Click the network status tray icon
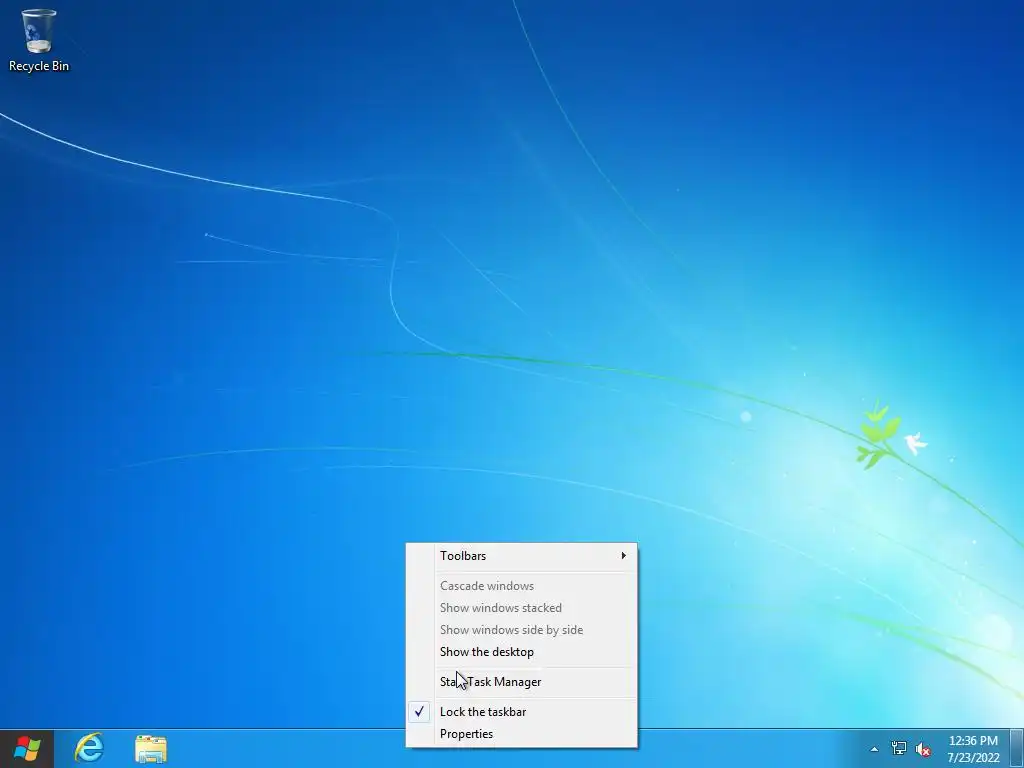 click(899, 749)
